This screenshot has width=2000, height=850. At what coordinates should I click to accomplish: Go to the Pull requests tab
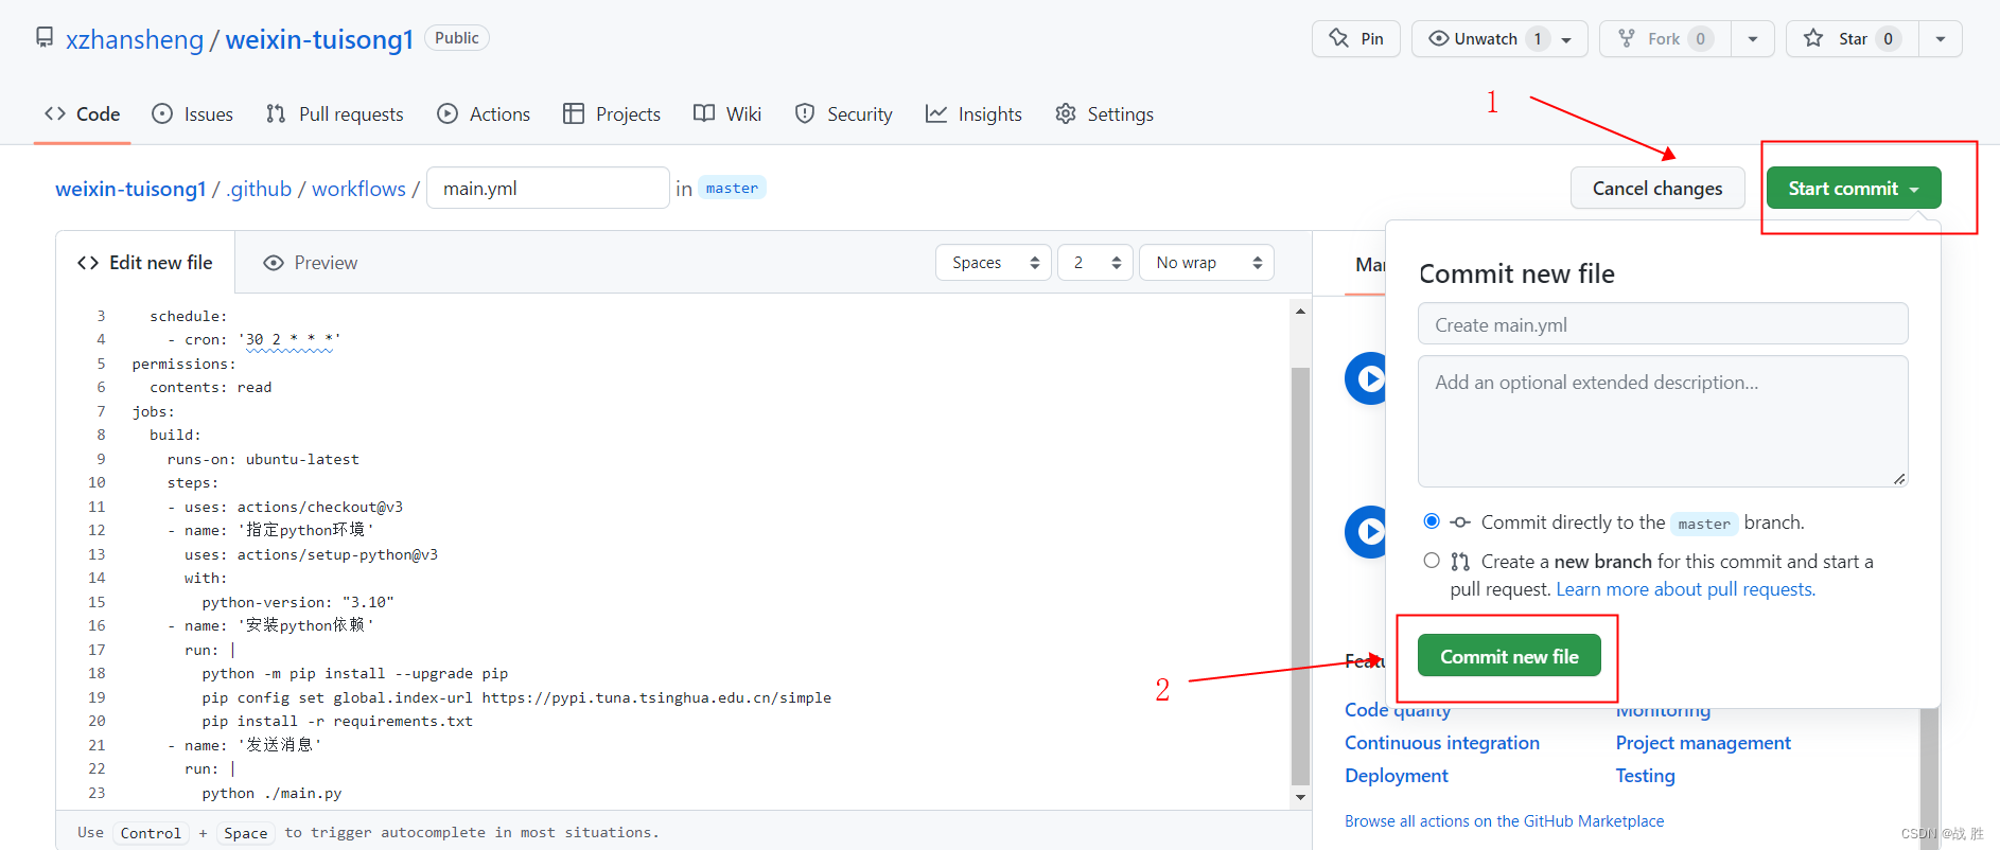[335, 114]
